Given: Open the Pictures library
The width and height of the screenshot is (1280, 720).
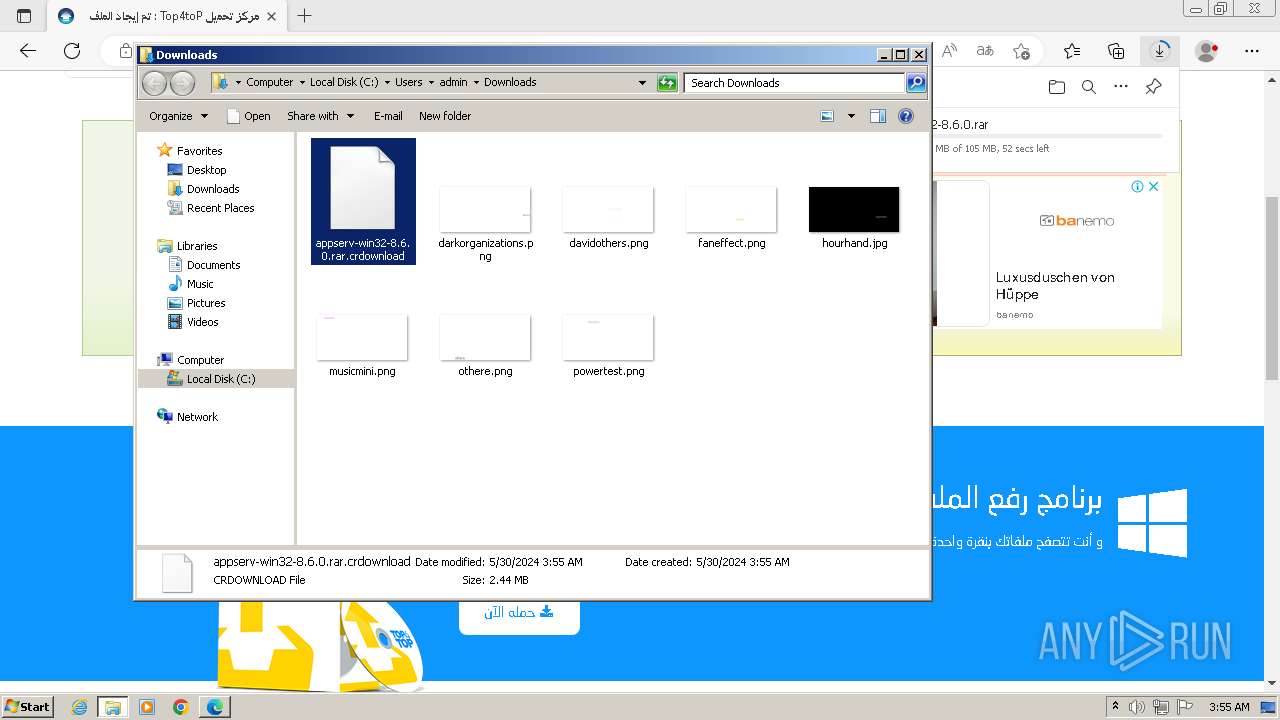Looking at the screenshot, I should click(206, 303).
